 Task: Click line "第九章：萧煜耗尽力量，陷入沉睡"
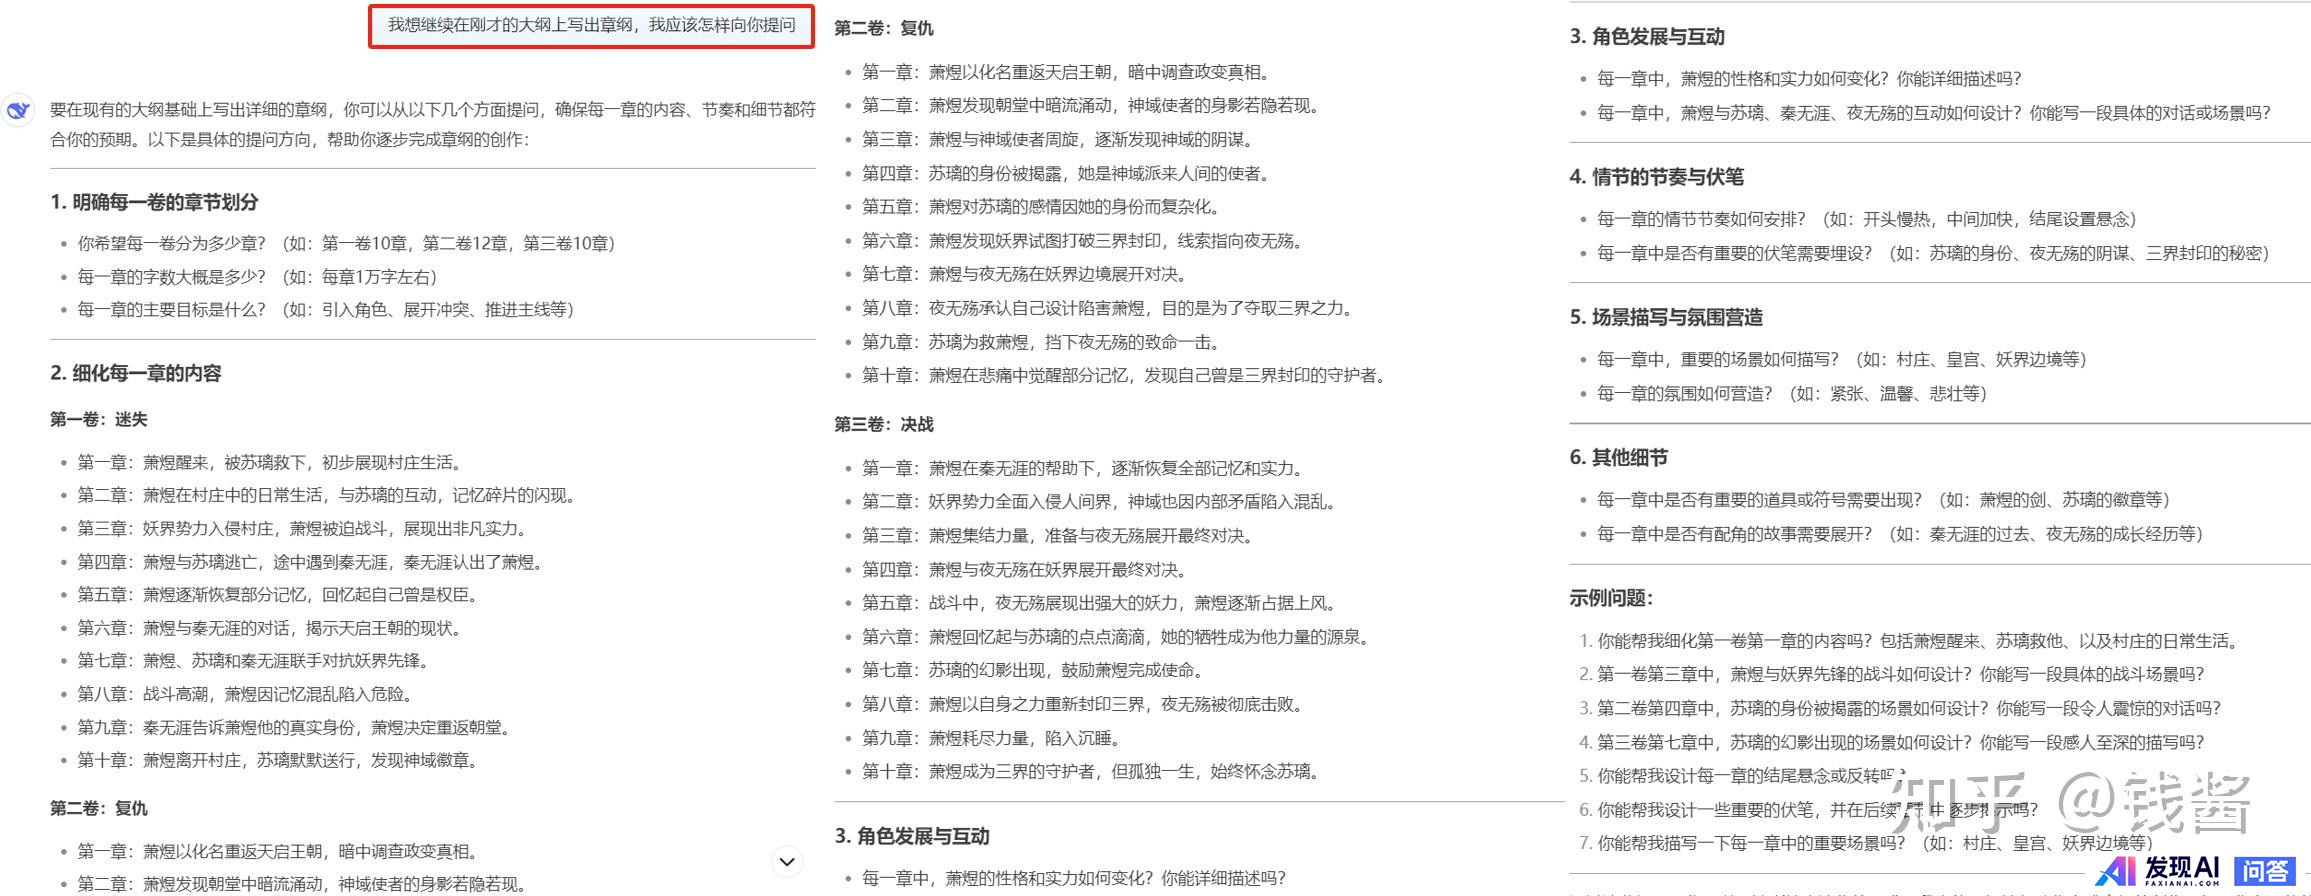point(992,738)
